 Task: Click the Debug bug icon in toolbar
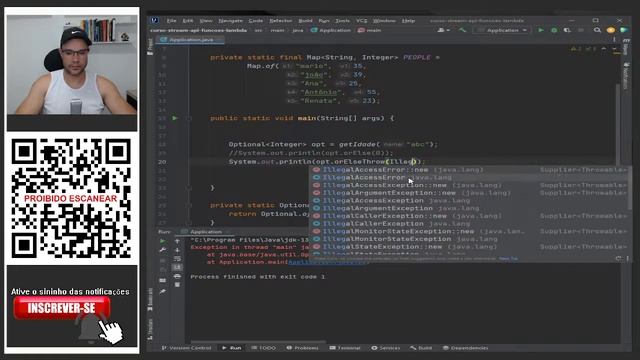[554, 30]
